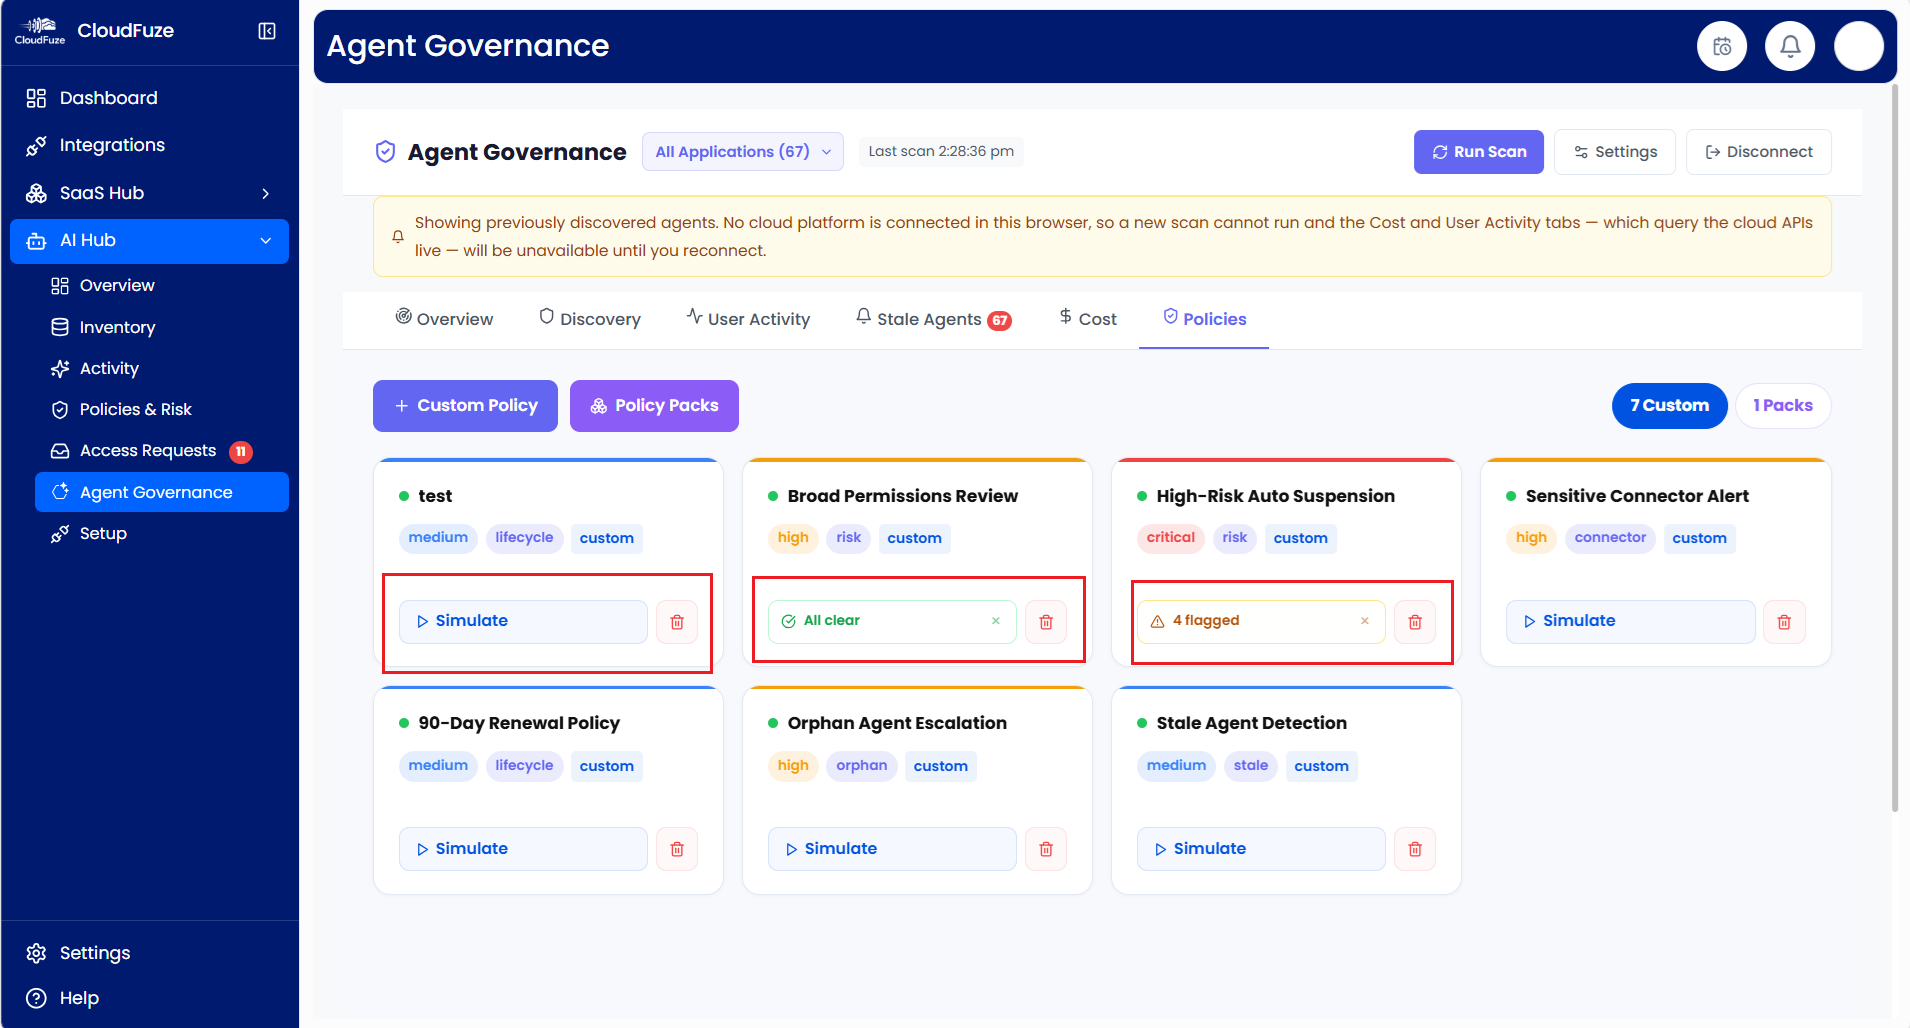Open notifications bell in the header
Image resolution: width=1910 pixels, height=1028 pixels.
pos(1790,46)
